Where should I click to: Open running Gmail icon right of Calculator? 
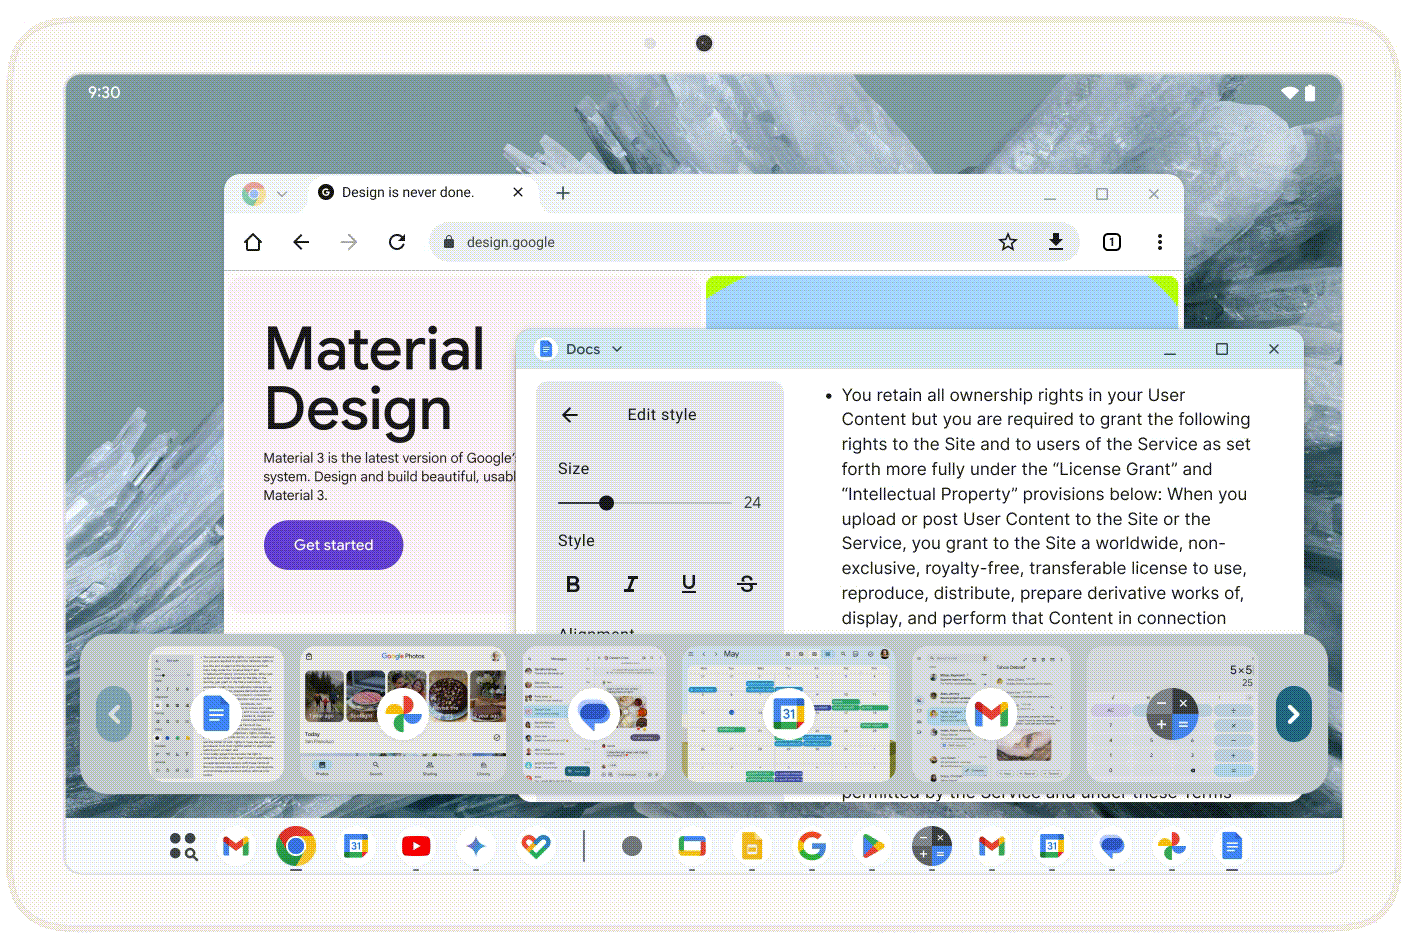(992, 847)
